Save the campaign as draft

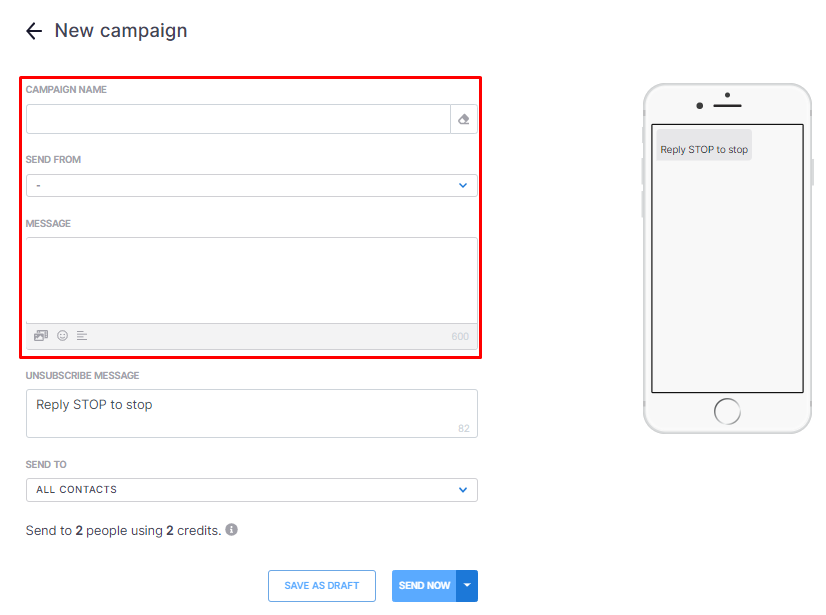[x=322, y=585]
